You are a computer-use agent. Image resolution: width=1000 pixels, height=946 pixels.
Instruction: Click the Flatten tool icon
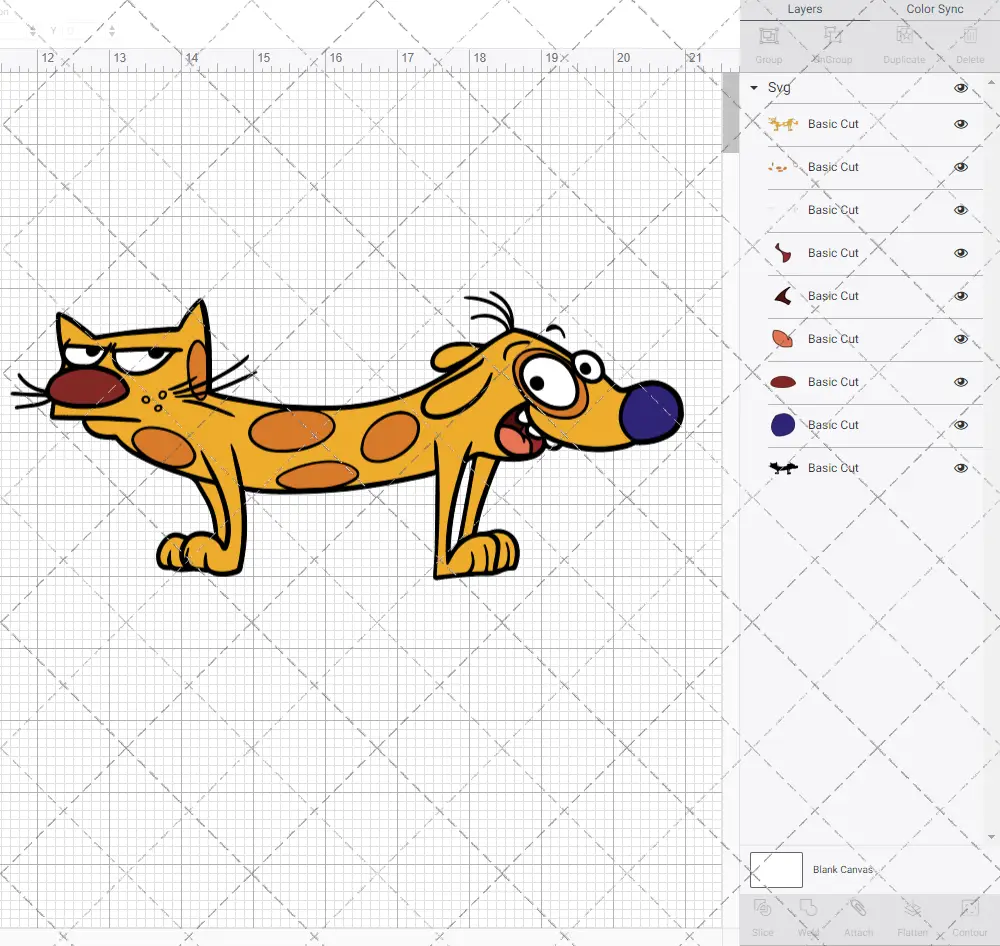click(x=913, y=908)
